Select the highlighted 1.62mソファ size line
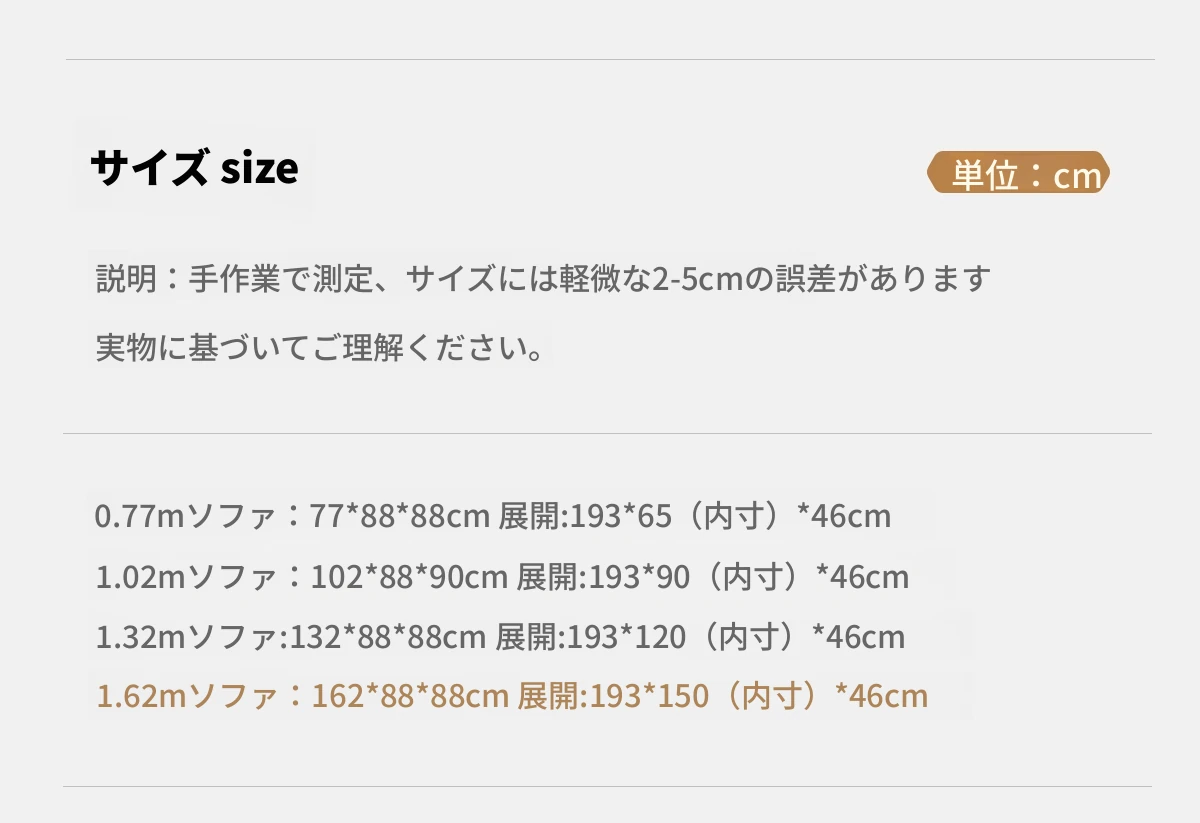 512,696
